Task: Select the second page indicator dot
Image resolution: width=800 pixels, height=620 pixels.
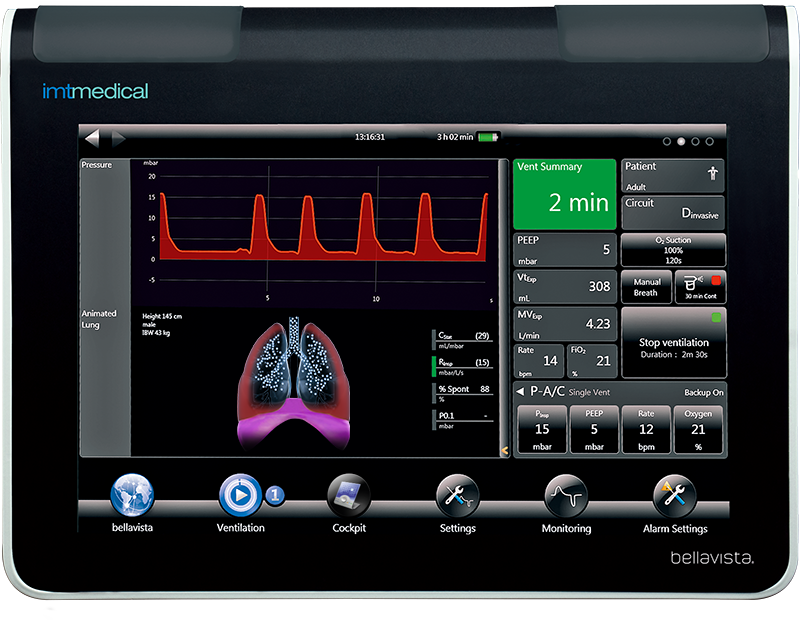Action: coord(681,142)
